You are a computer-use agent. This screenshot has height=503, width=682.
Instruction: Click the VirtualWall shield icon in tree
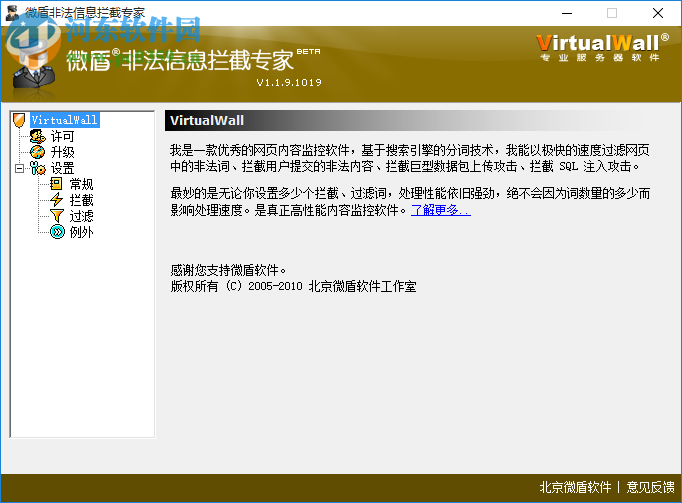19,120
